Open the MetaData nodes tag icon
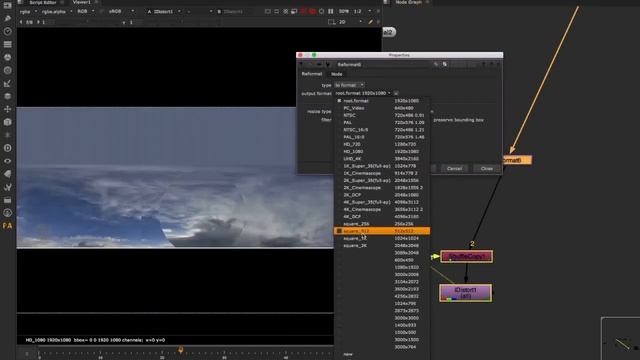The image size is (640, 360). pyautogui.click(x=7, y=174)
